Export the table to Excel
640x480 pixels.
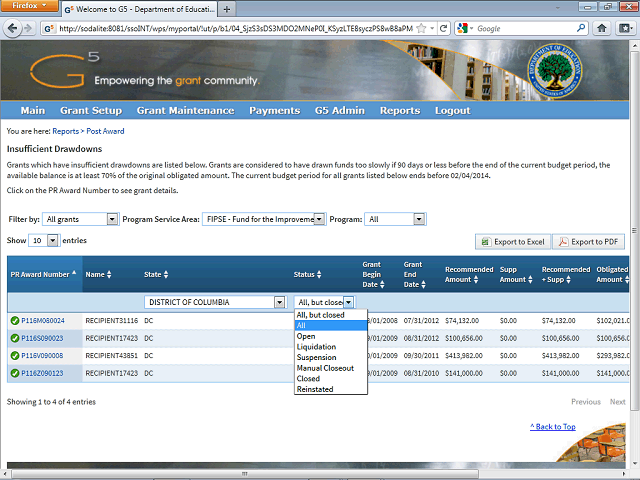513,242
